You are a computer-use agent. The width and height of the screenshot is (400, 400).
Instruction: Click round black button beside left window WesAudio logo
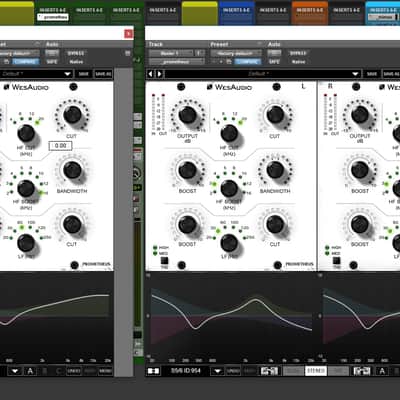[x=73, y=87]
